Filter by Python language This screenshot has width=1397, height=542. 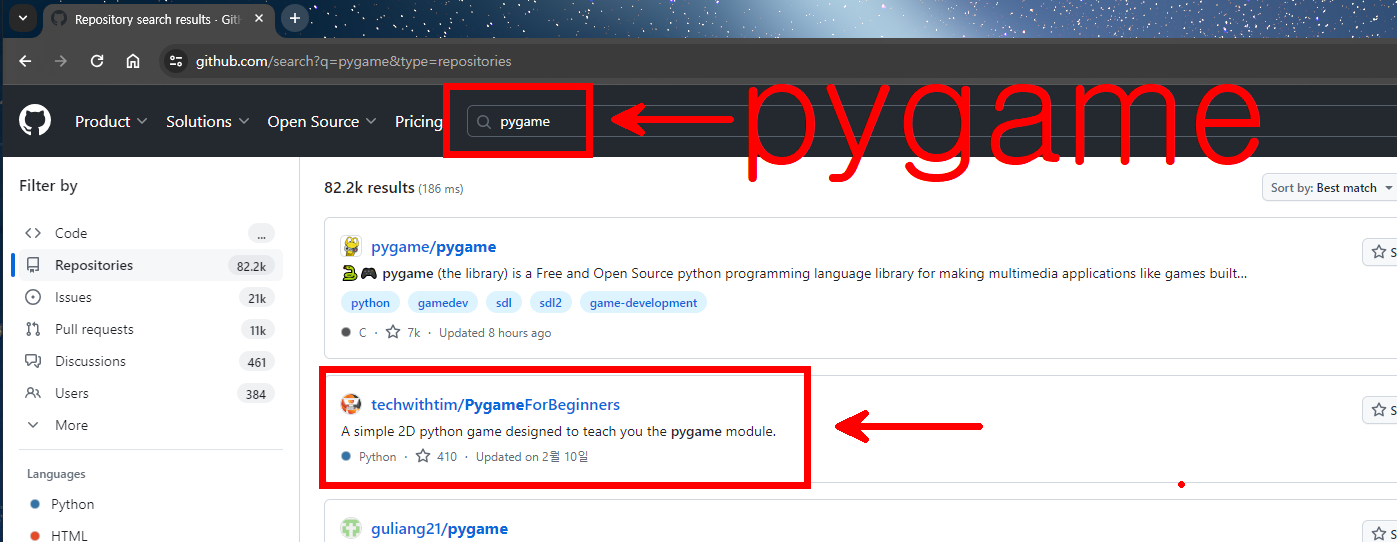[x=72, y=504]
